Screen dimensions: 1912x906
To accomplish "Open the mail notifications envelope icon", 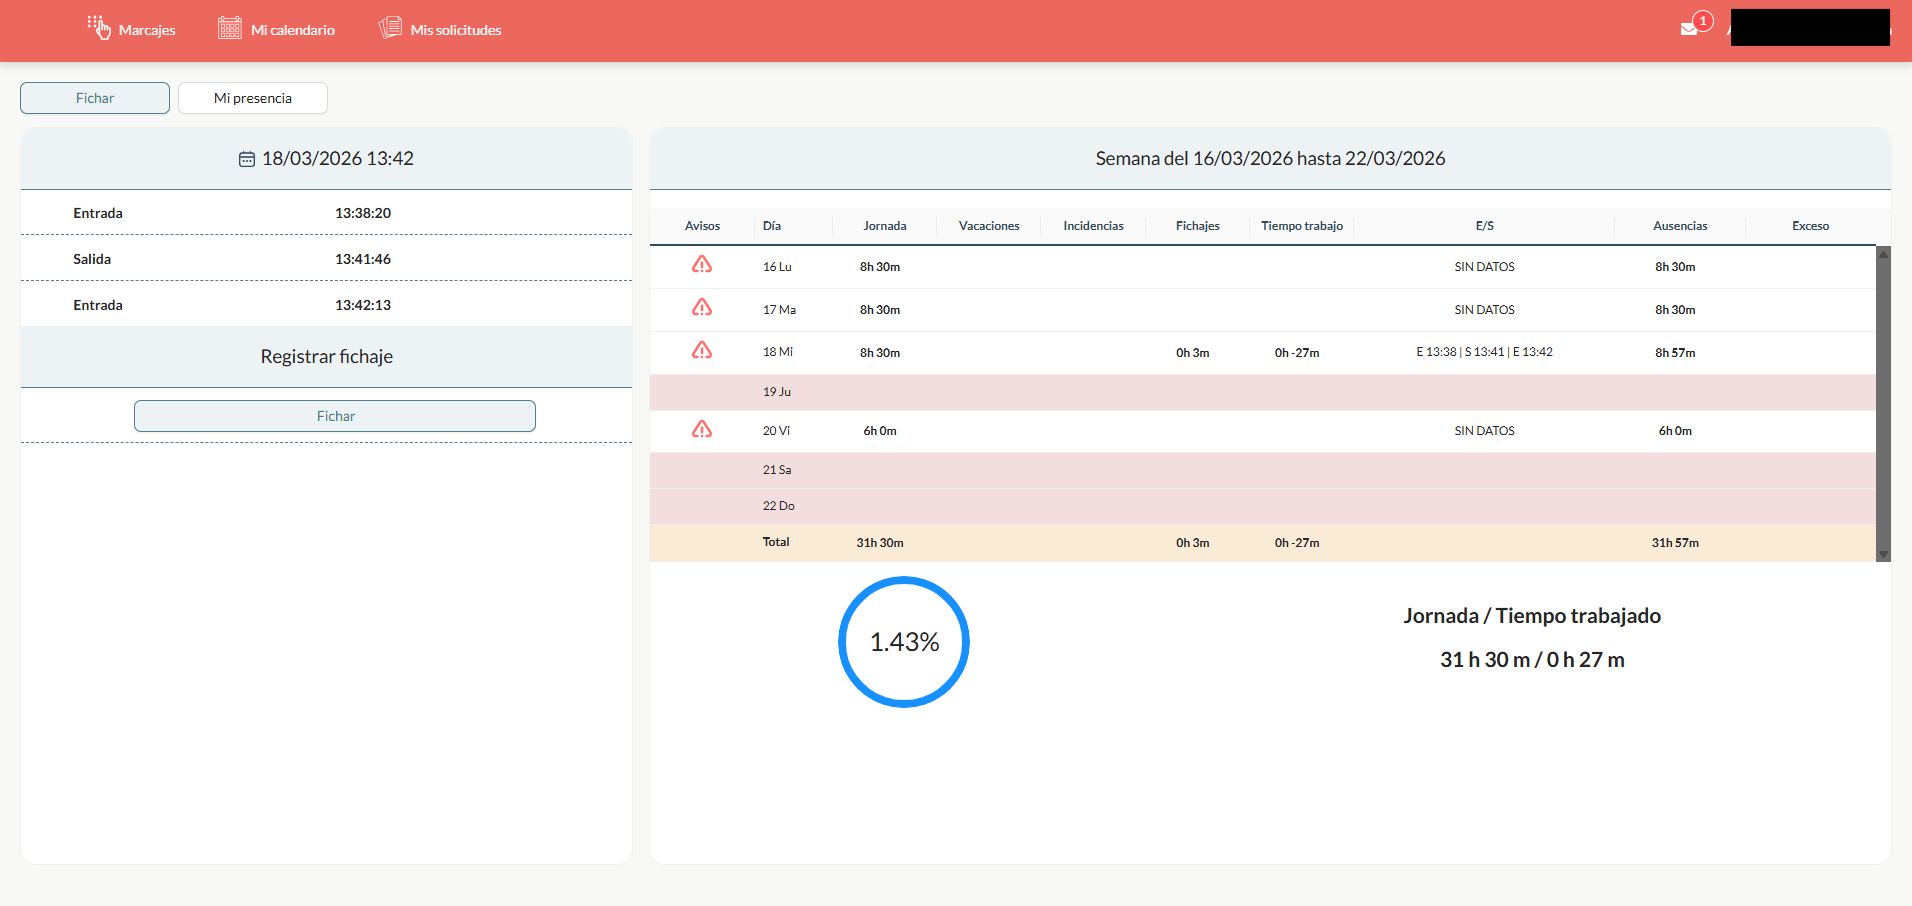I will (x=1689, y=28).
